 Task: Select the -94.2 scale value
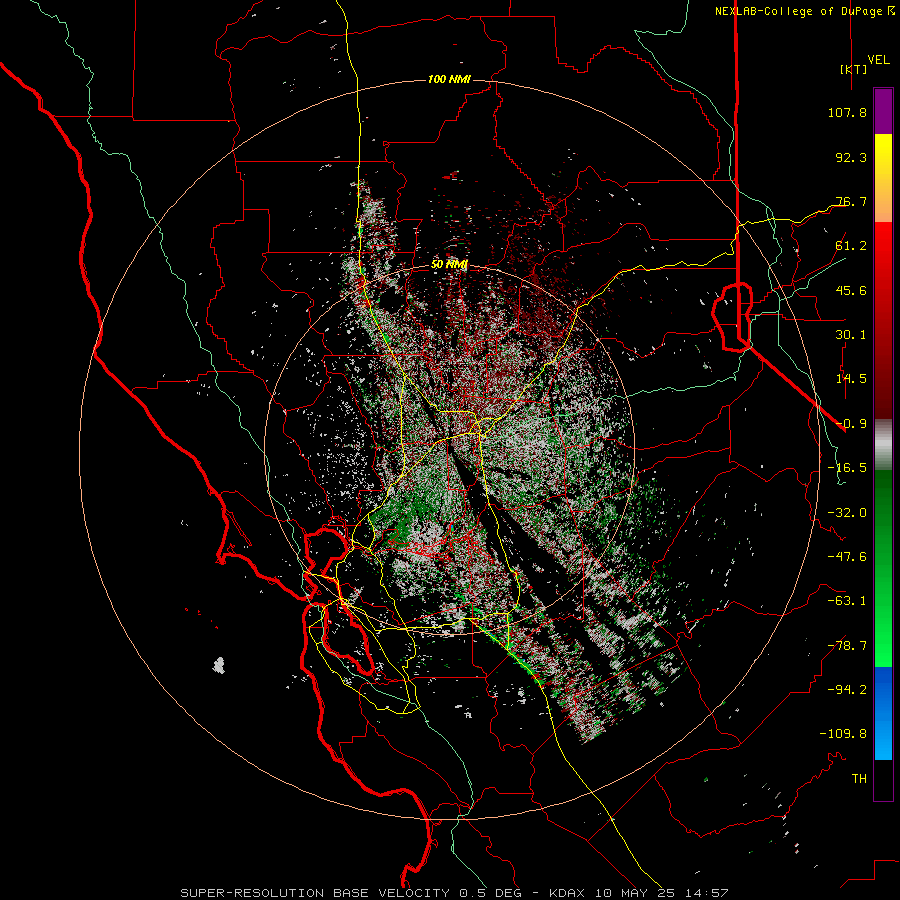(847, 690)
